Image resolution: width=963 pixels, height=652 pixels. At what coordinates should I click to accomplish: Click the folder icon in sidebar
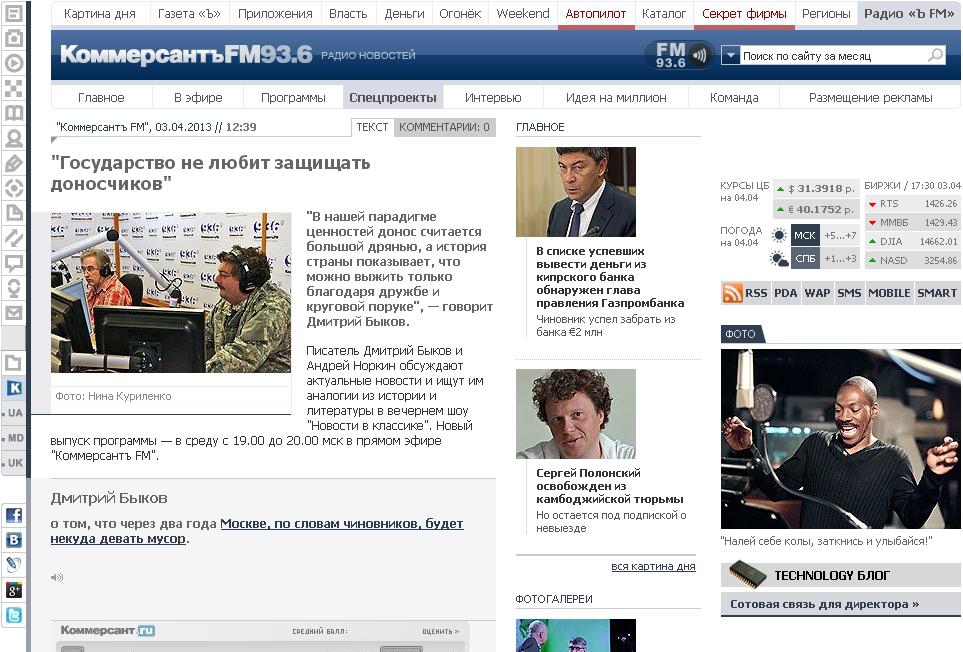point(14,363)
